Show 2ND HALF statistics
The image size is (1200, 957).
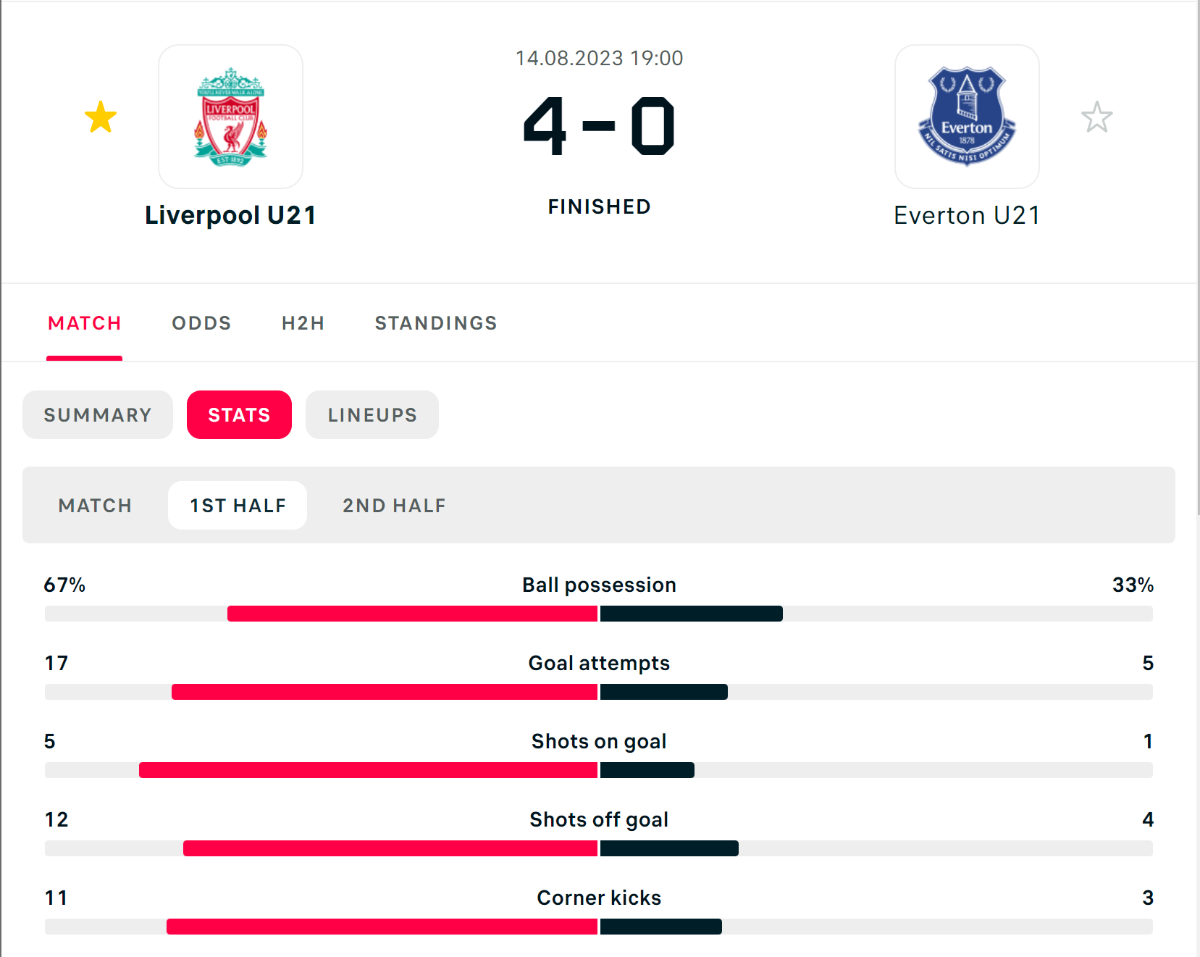[394, 506]
